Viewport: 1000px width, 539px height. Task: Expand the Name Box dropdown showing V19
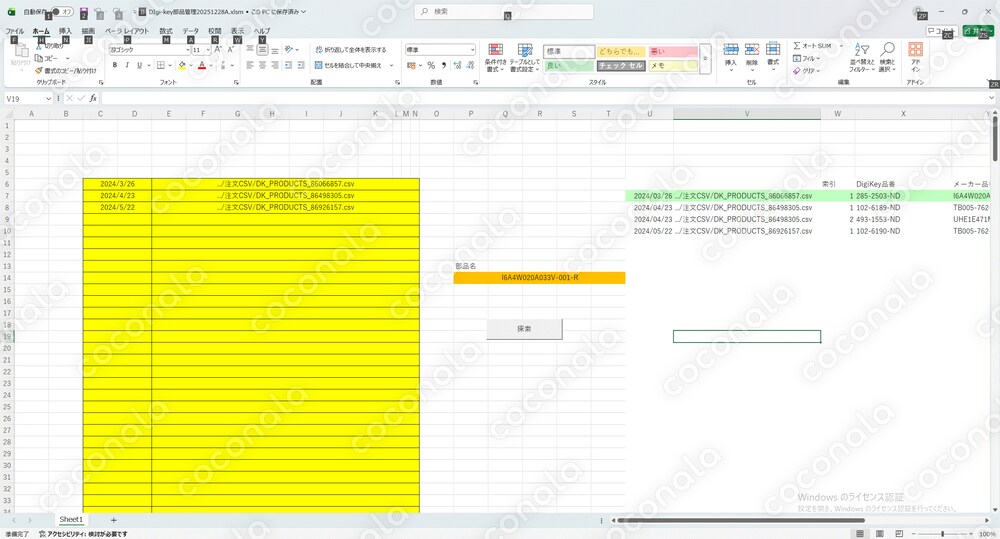click(x=48, y=99)
